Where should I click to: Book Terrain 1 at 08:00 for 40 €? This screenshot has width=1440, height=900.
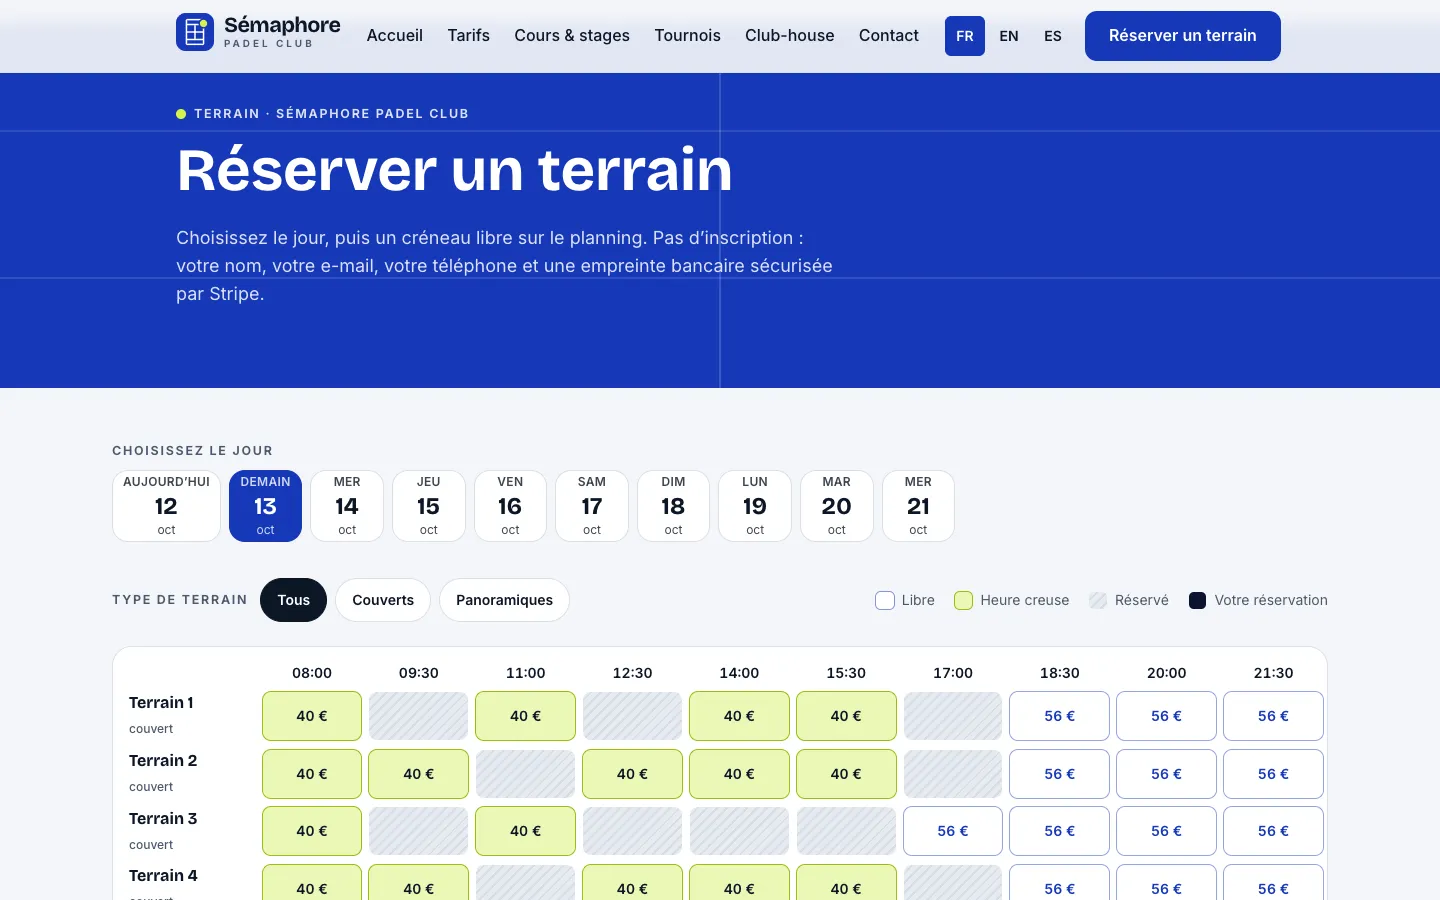(312, 716)
